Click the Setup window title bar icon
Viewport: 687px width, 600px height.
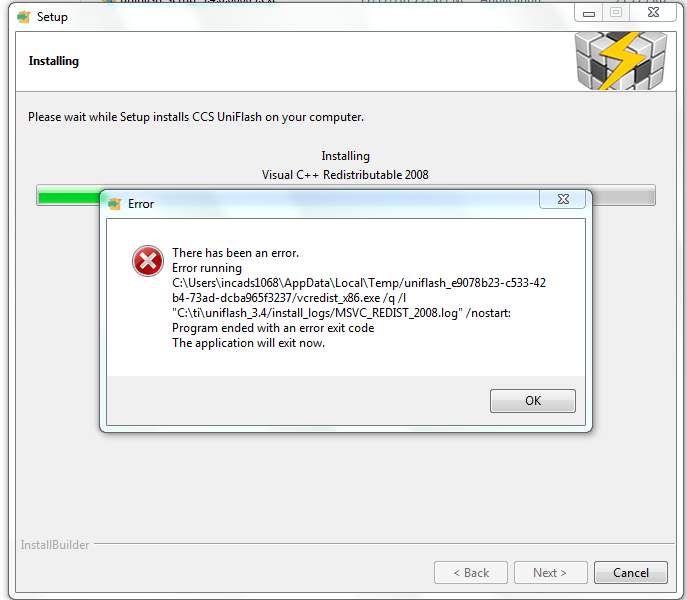(x=24, y=17)
